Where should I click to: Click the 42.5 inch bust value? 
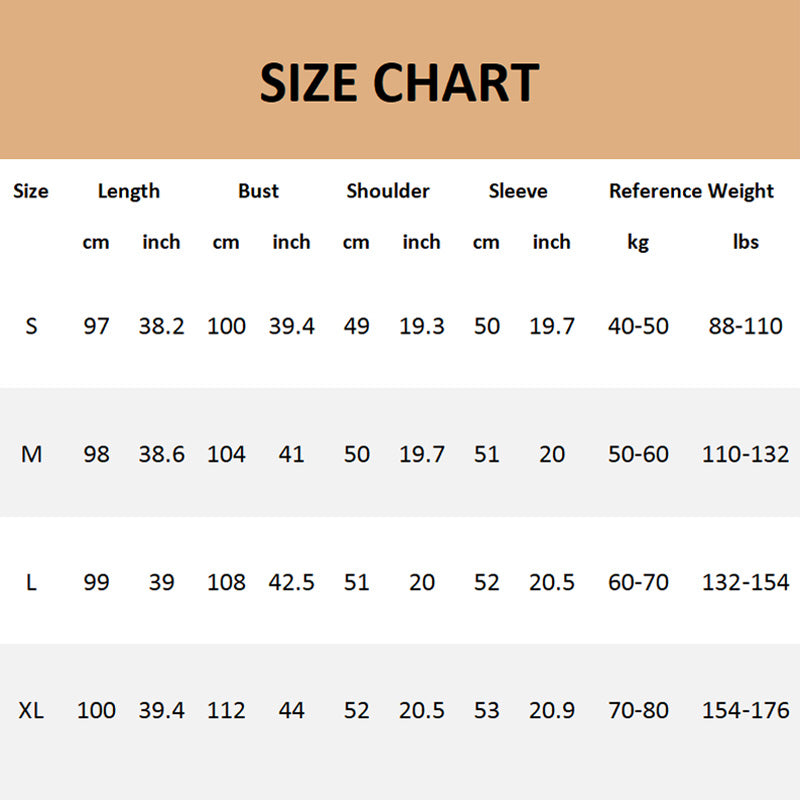(x=291, y=582)
